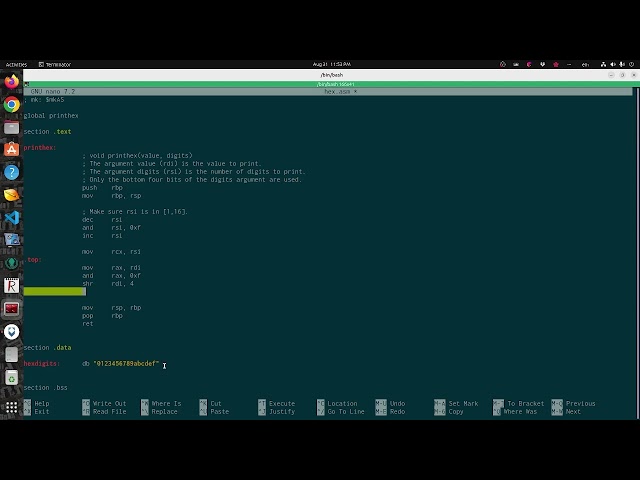640x480 pixels.
Task: Click the pink circular tray icon
Action: coord(529,64)
